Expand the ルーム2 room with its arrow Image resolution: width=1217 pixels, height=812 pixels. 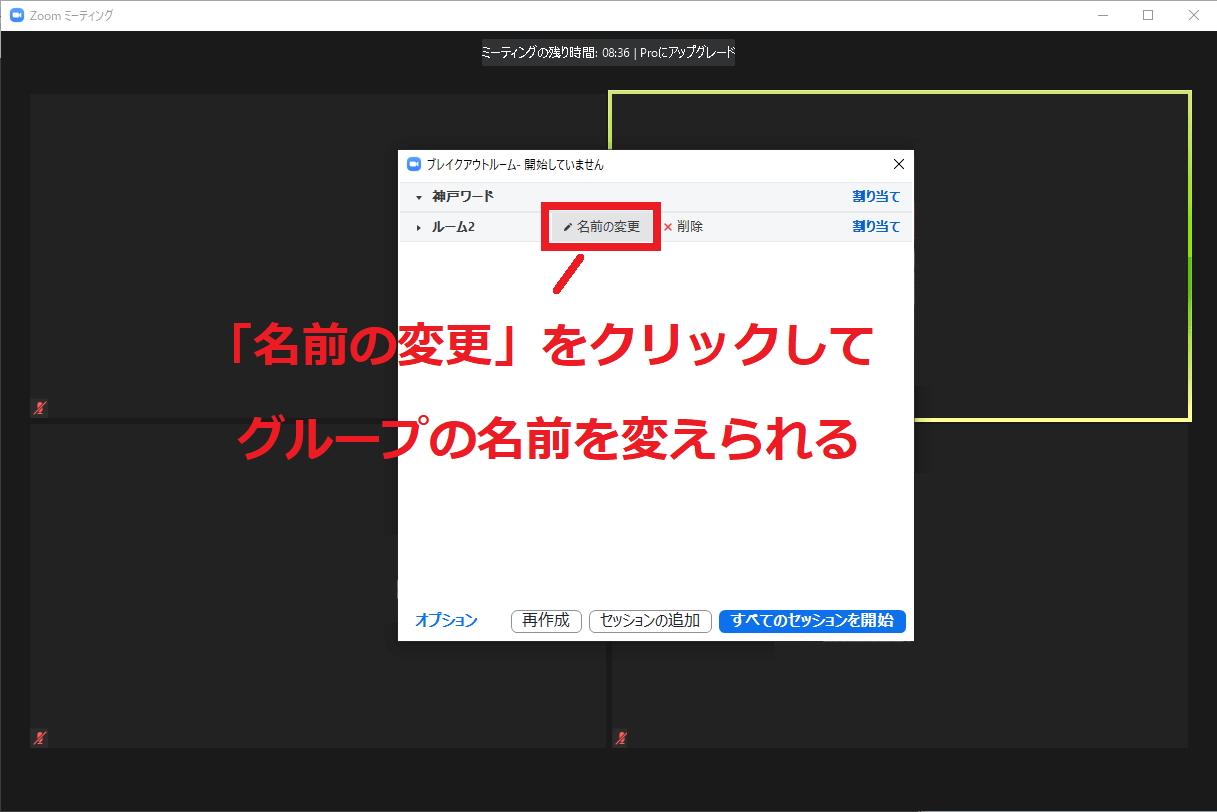[x=419, y=228]
